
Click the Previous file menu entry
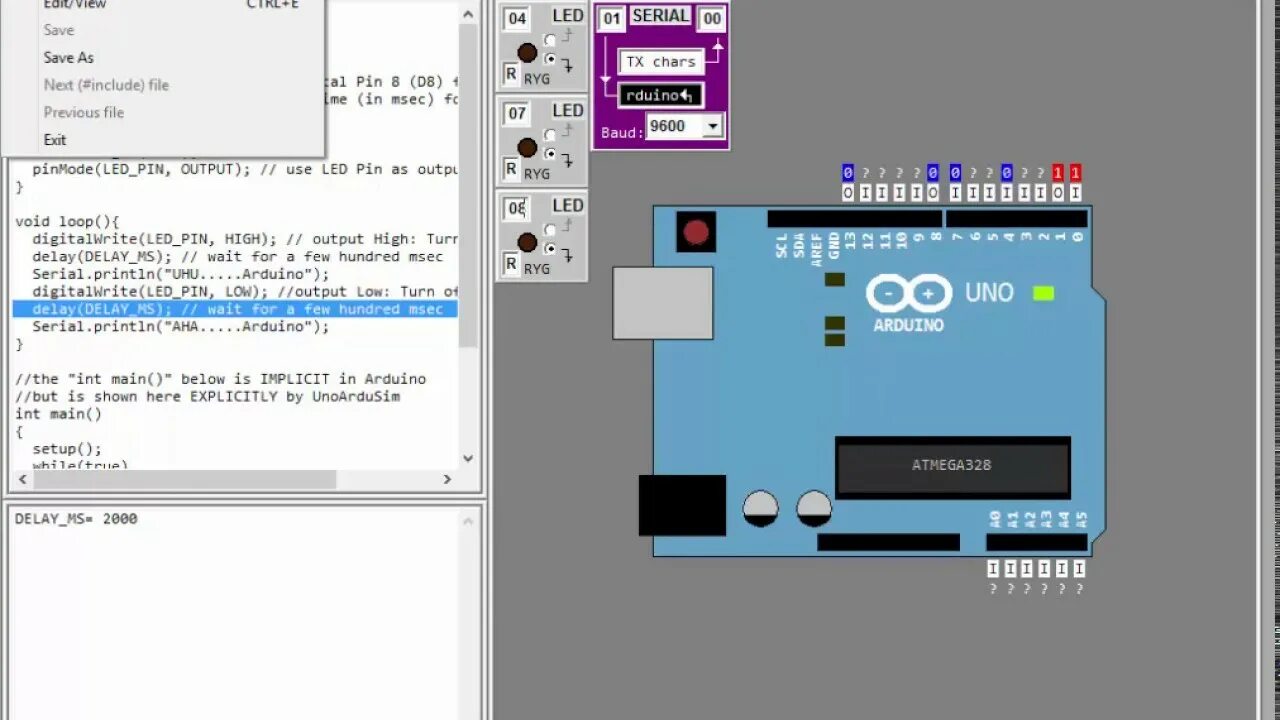(84, 112)
